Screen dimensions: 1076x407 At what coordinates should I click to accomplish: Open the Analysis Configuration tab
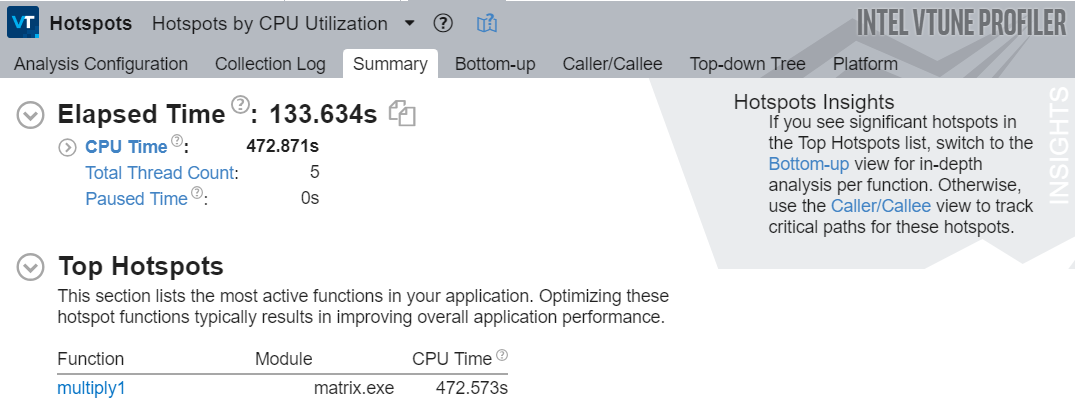click(x=101, y=64)
